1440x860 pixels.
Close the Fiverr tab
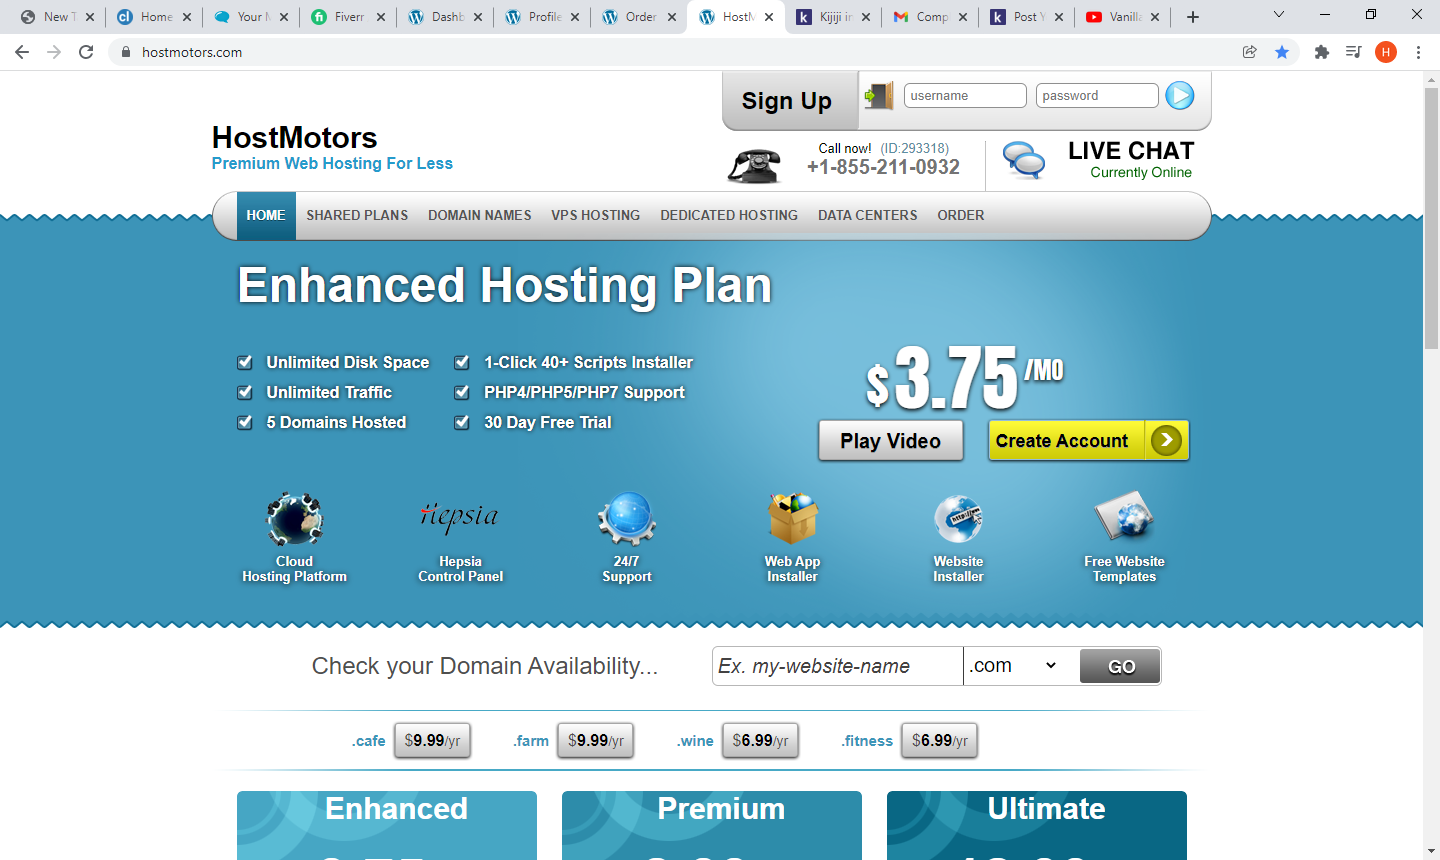(x=381, y=17)
